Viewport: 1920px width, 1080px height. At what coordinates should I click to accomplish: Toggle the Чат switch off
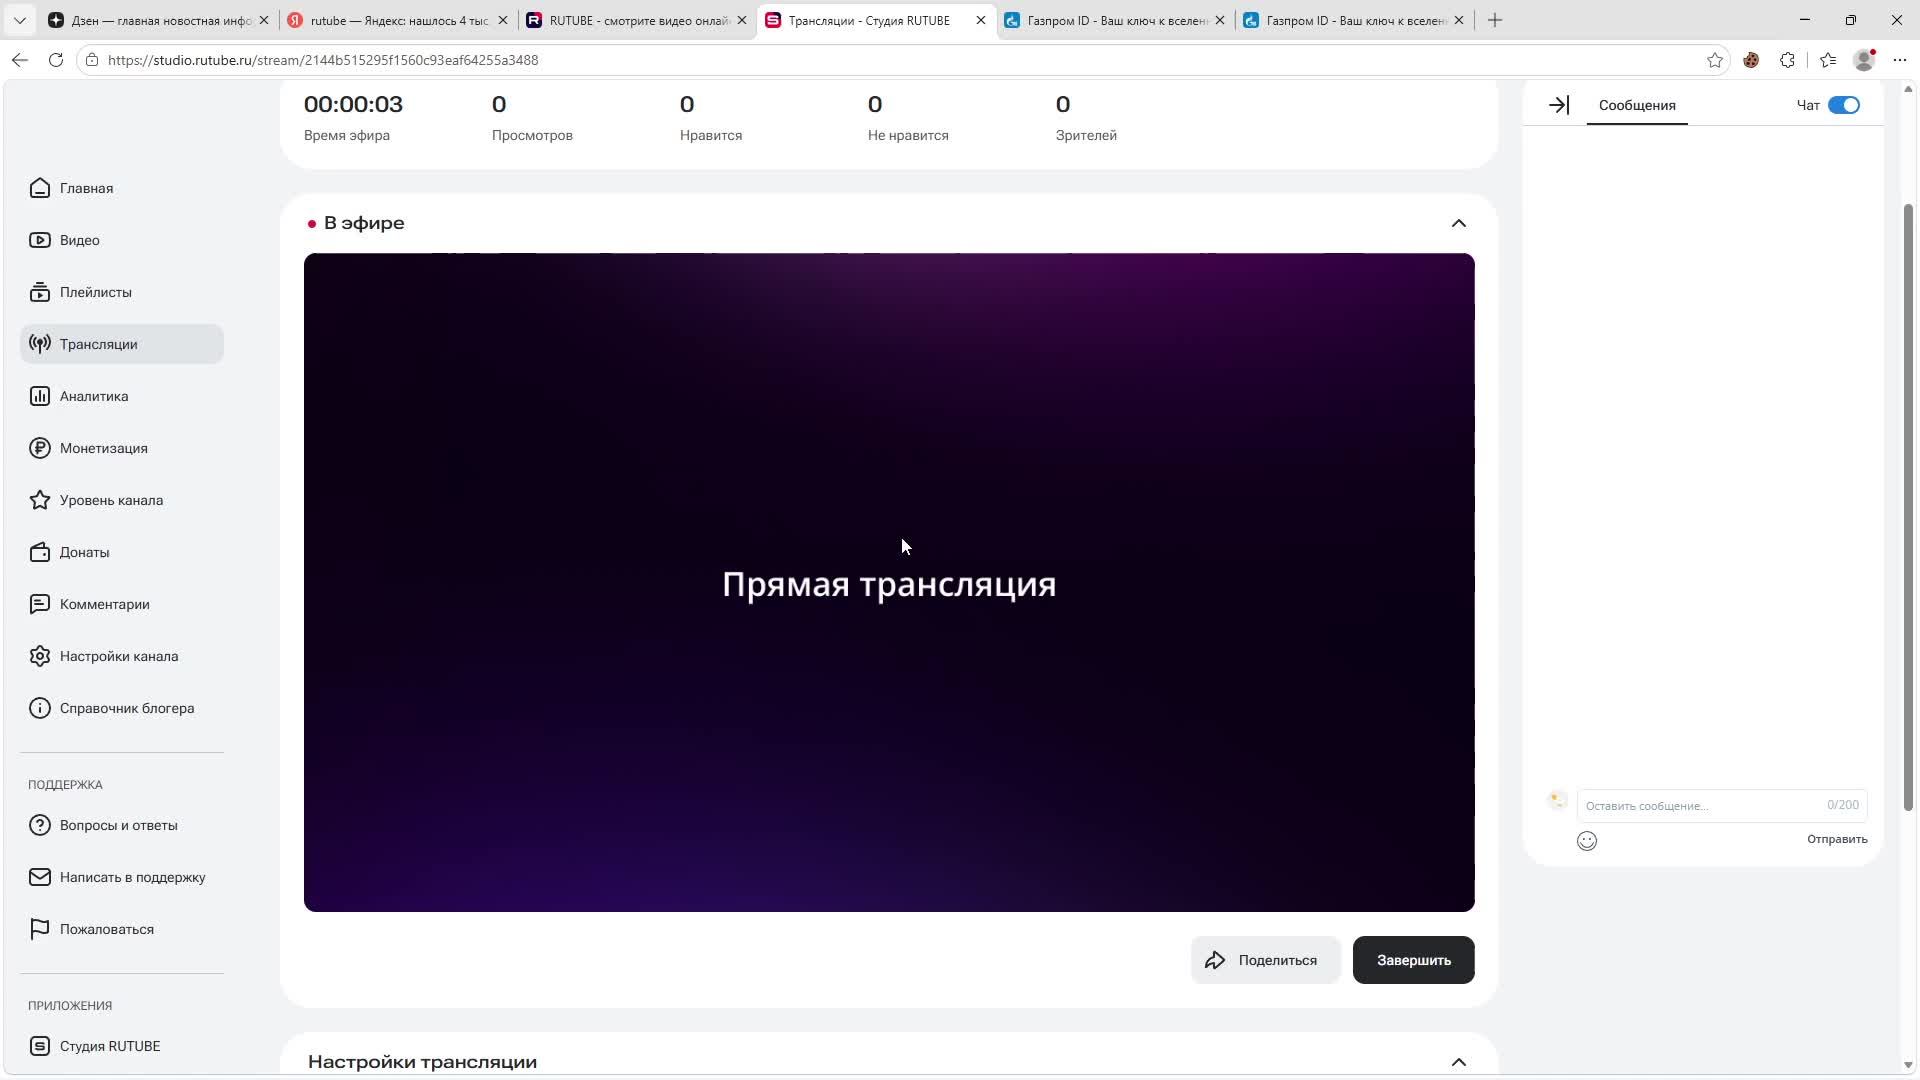1844,105
